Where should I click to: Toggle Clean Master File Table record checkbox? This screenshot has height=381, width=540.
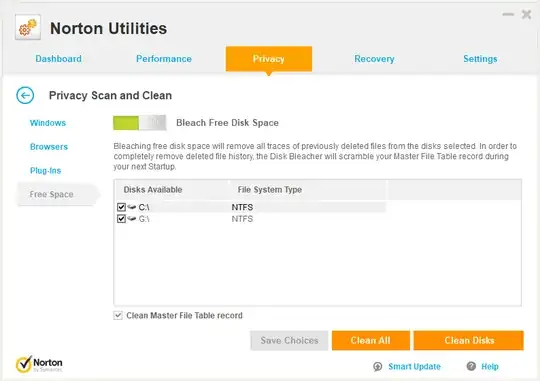118,316
